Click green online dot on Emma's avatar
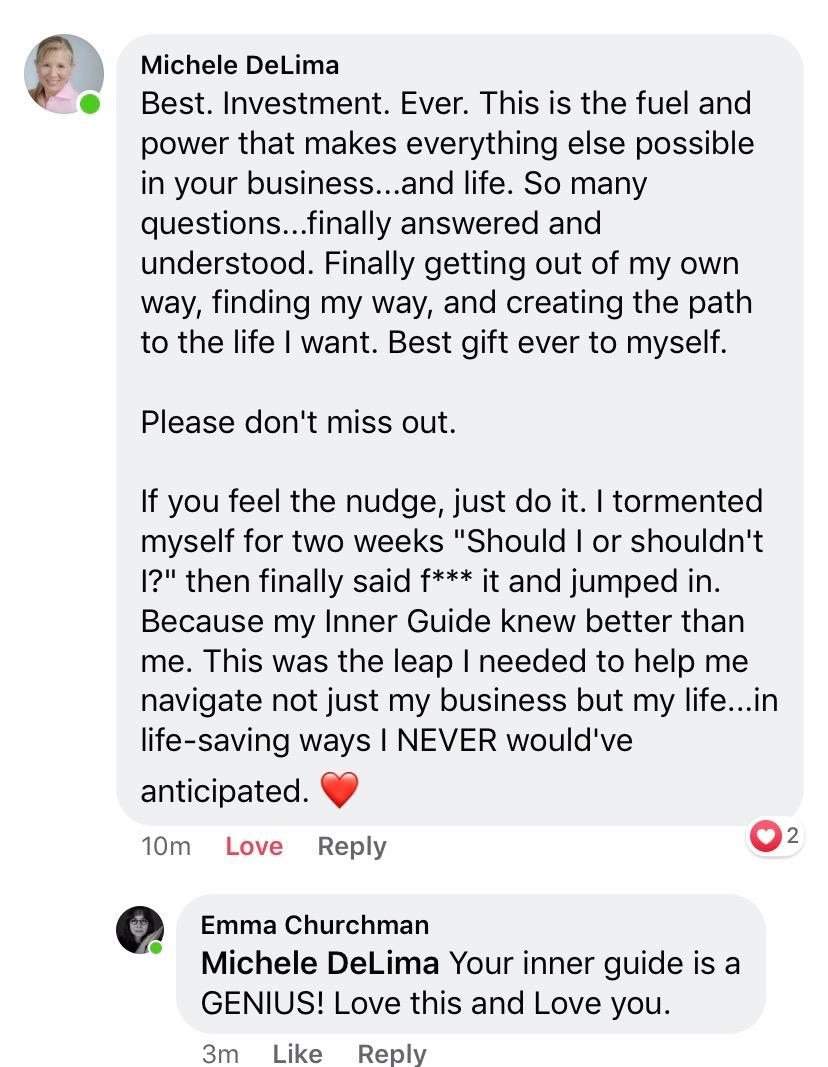Screen dimensions: 828x1067 [x=156, y=947]
